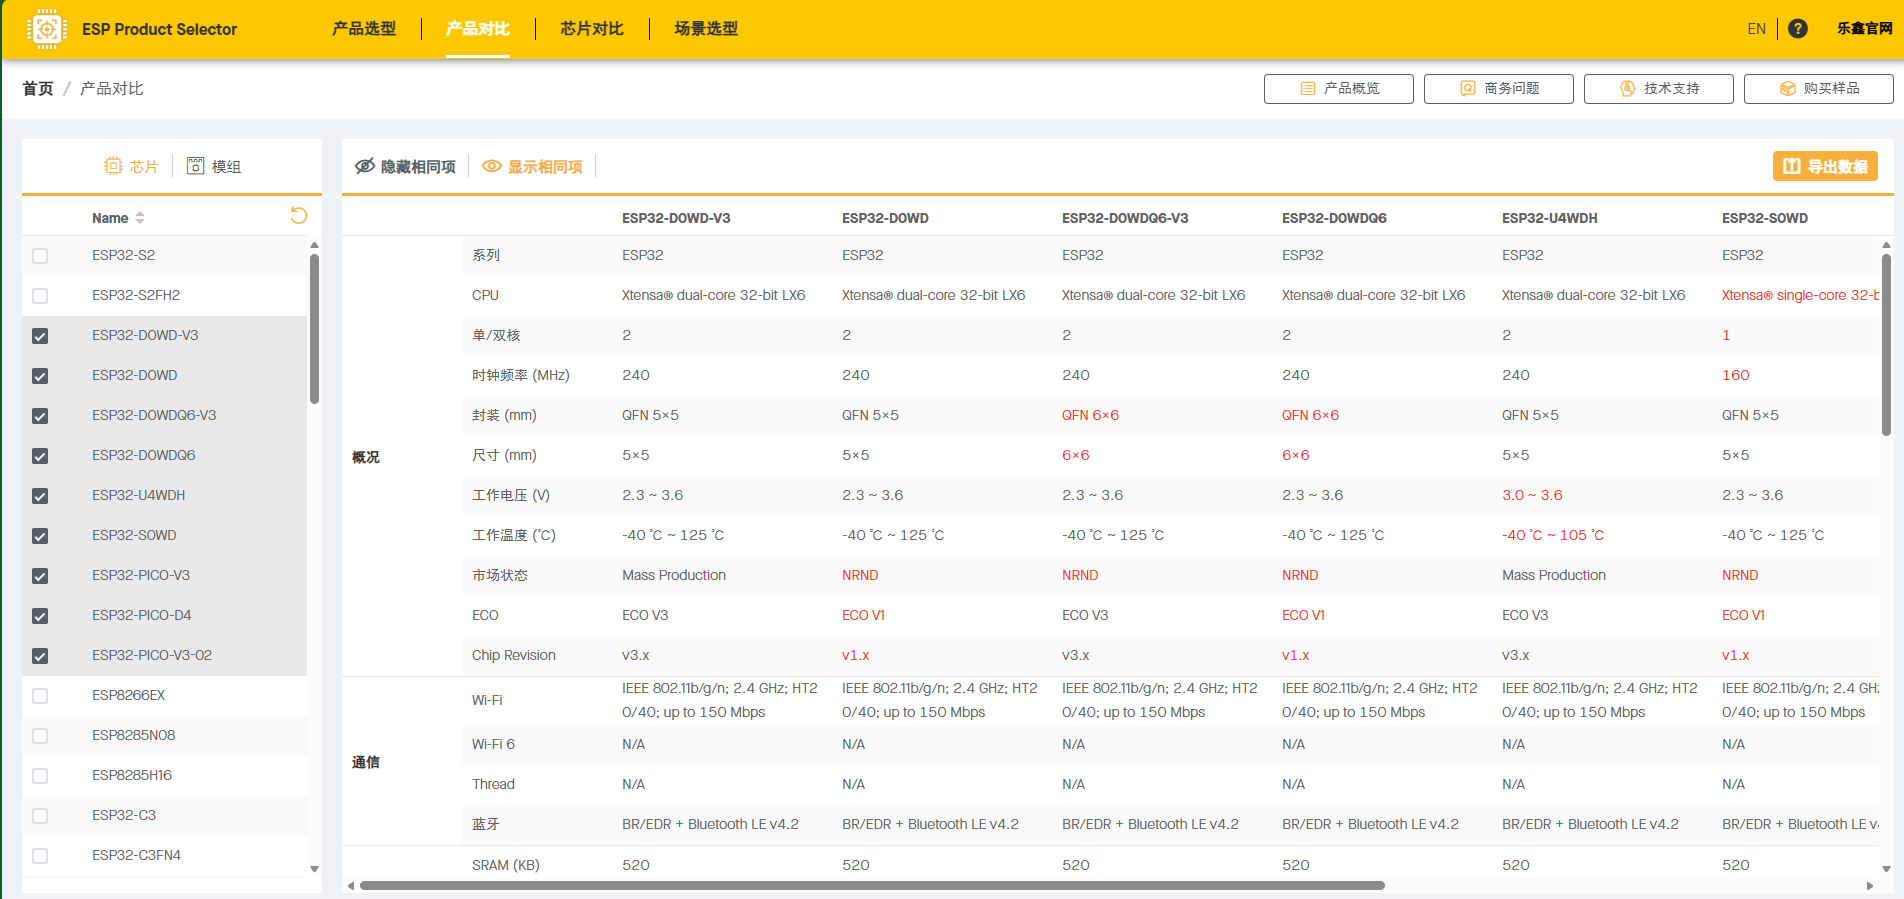Click the 技术支持 icon
This screenshot has width=1904, height=899.
point(1627,89)
